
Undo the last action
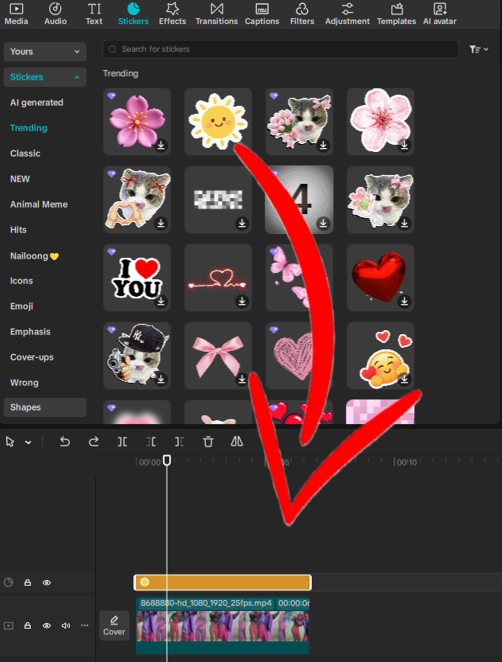pos(65,442)
